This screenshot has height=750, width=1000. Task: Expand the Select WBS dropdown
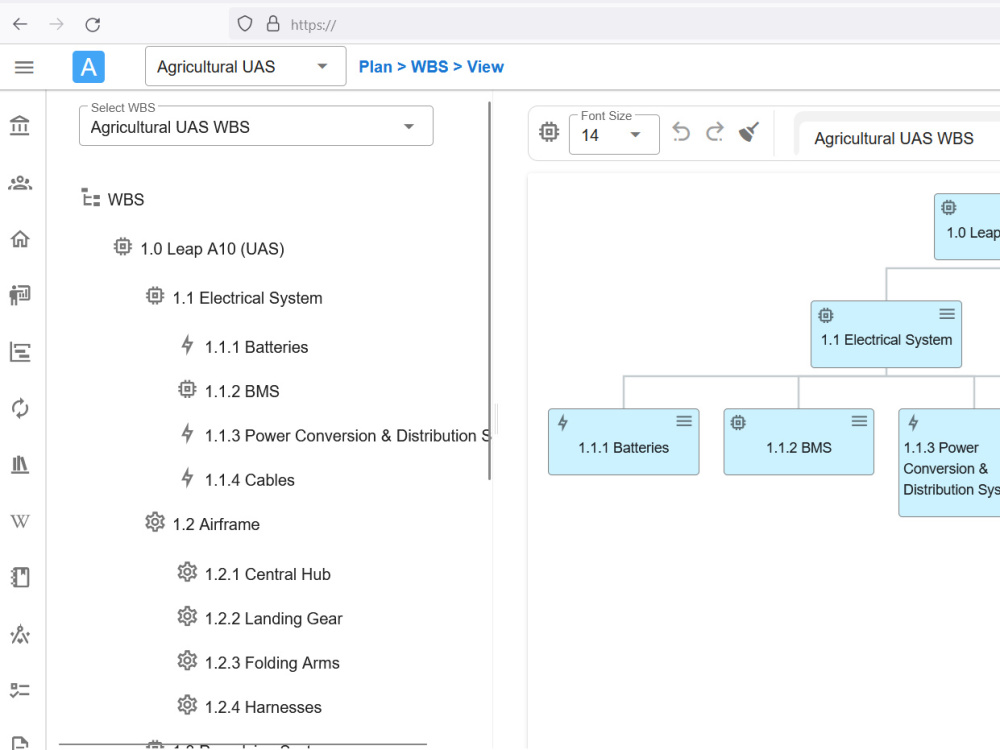256,126
